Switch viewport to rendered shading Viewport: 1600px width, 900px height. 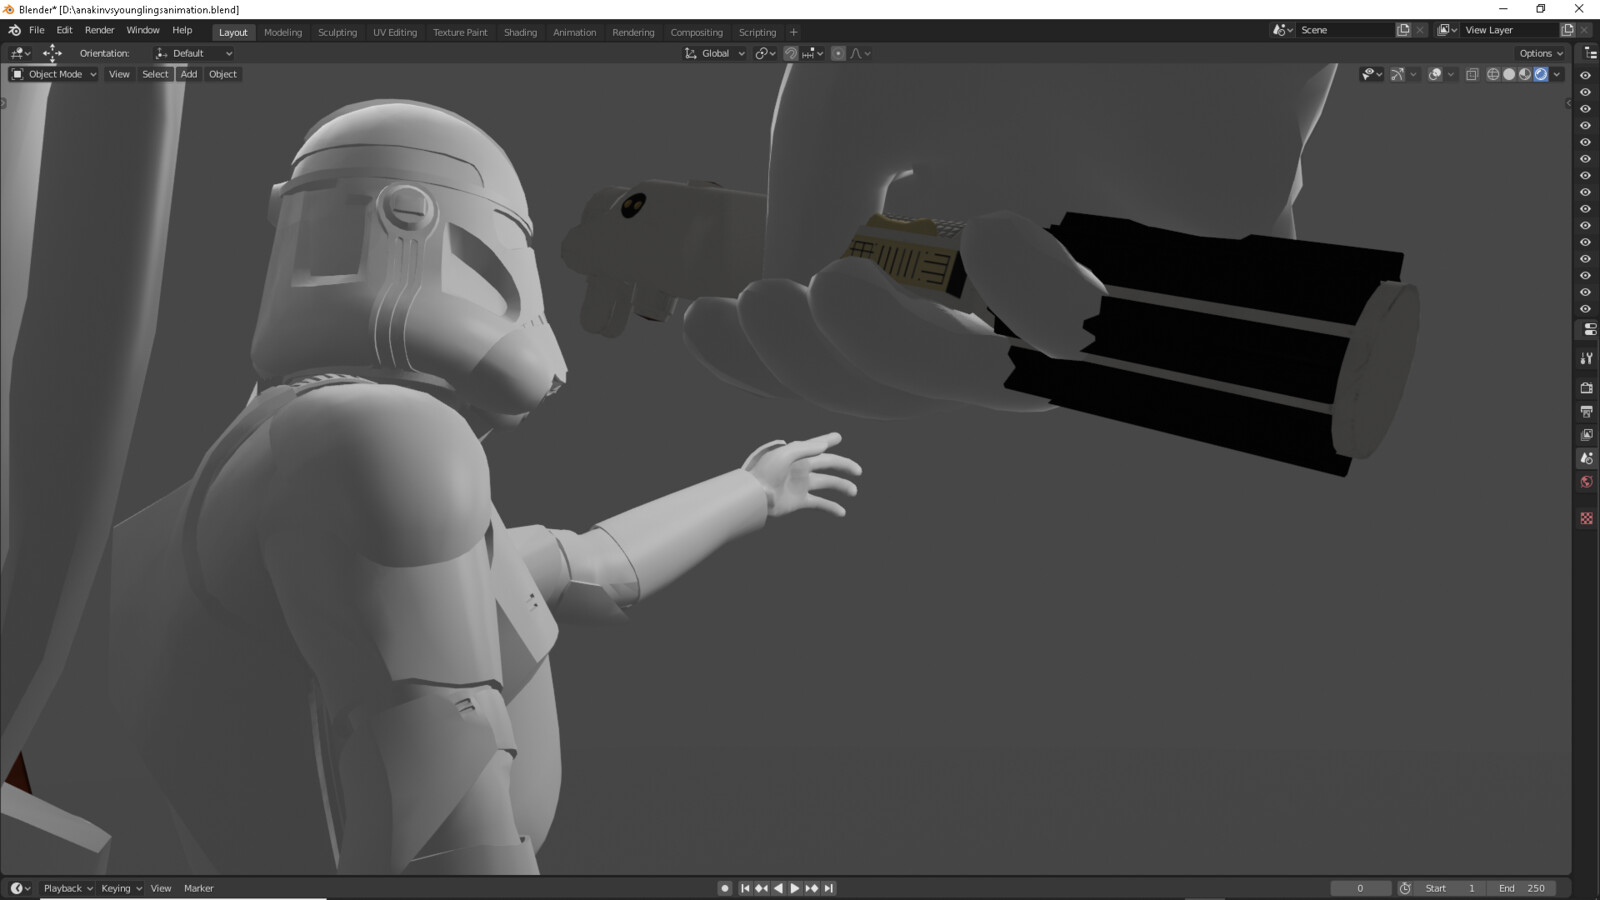(x=1541, y=74)
